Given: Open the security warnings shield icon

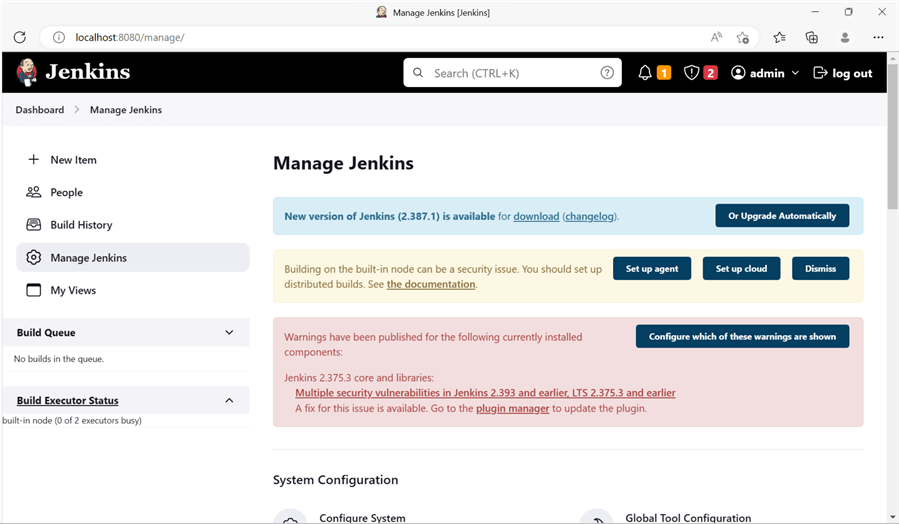Looking at the screenshot, I should click(691, 73).
